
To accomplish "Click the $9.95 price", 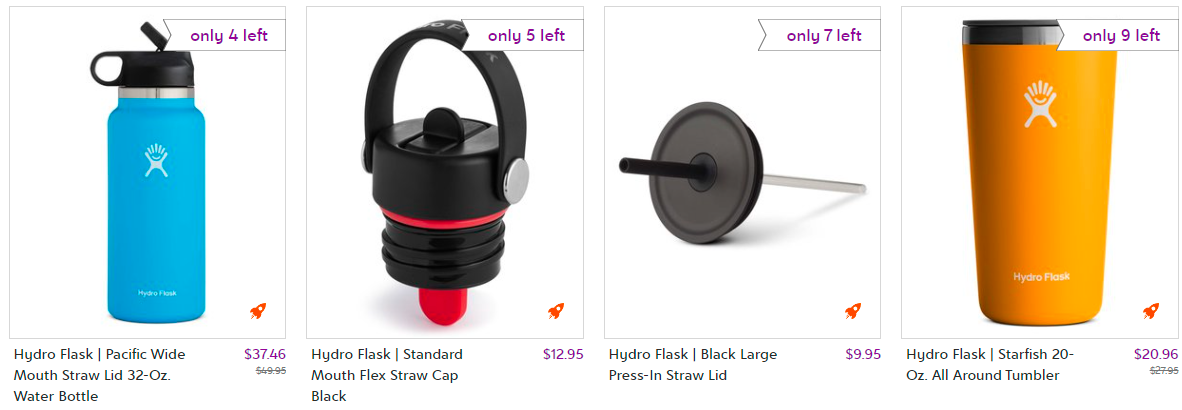I will tap(863, 354).
